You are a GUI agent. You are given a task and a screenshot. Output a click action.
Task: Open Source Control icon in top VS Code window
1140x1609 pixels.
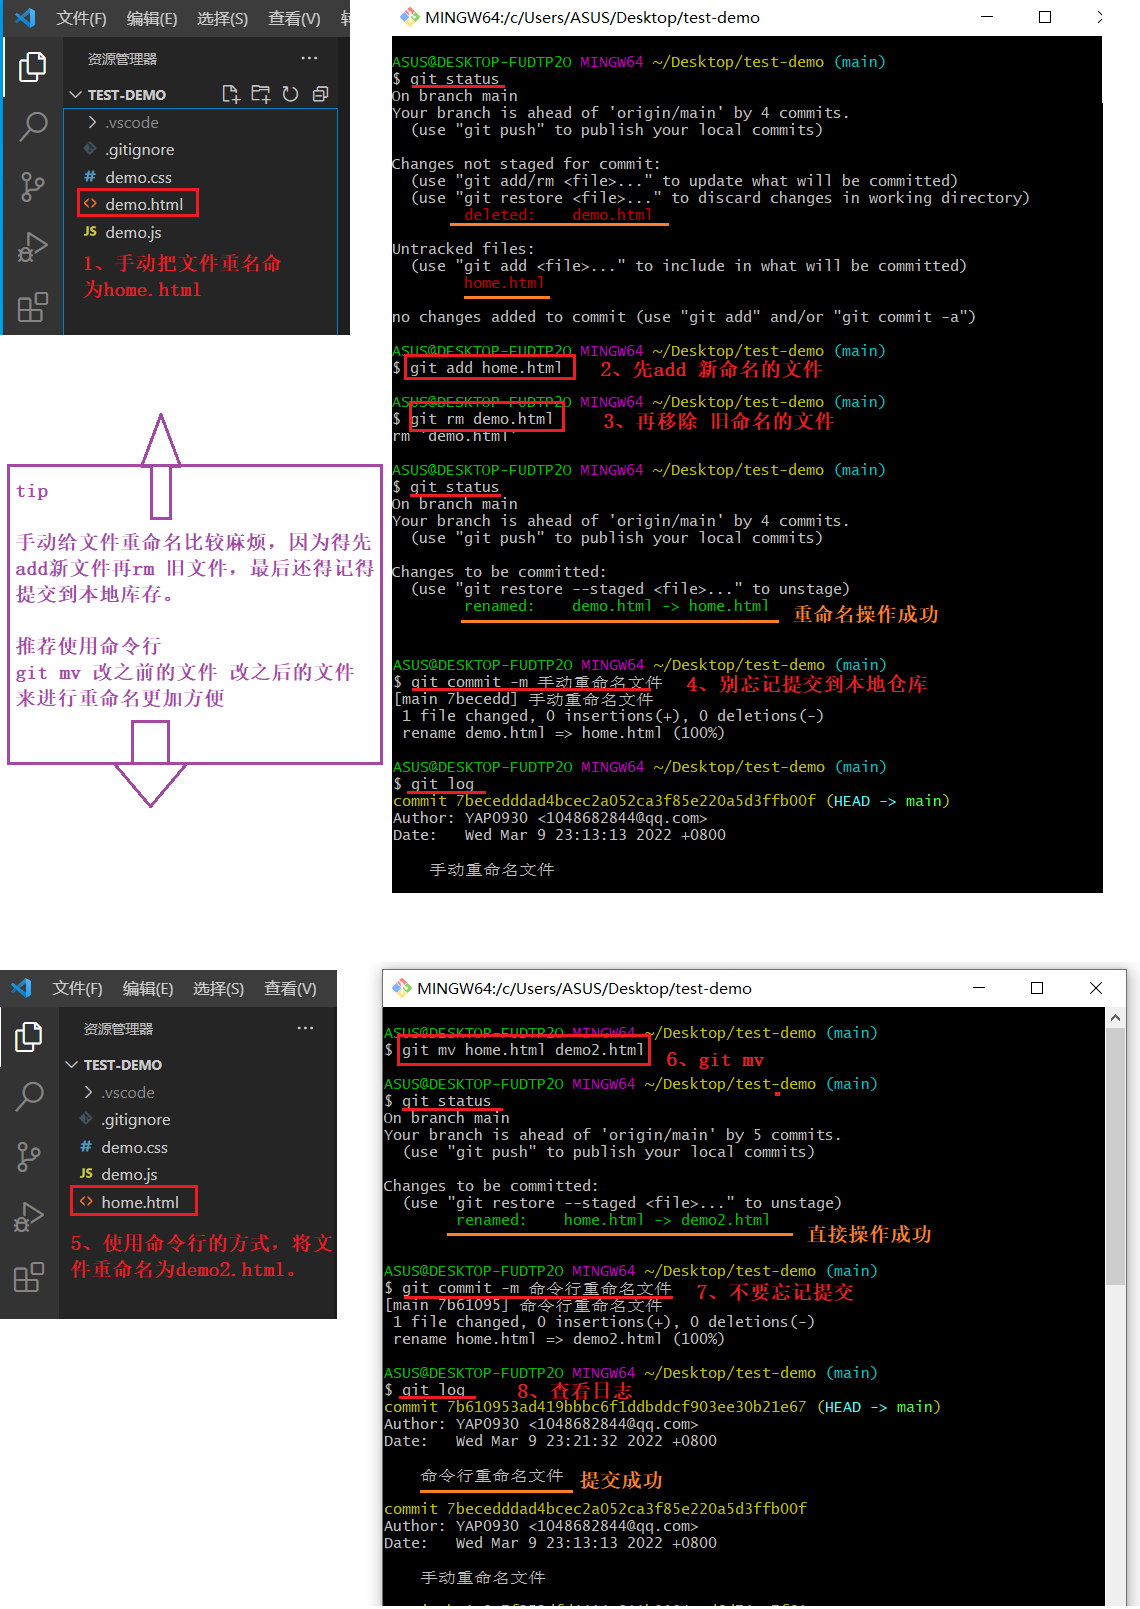(32, 186)
